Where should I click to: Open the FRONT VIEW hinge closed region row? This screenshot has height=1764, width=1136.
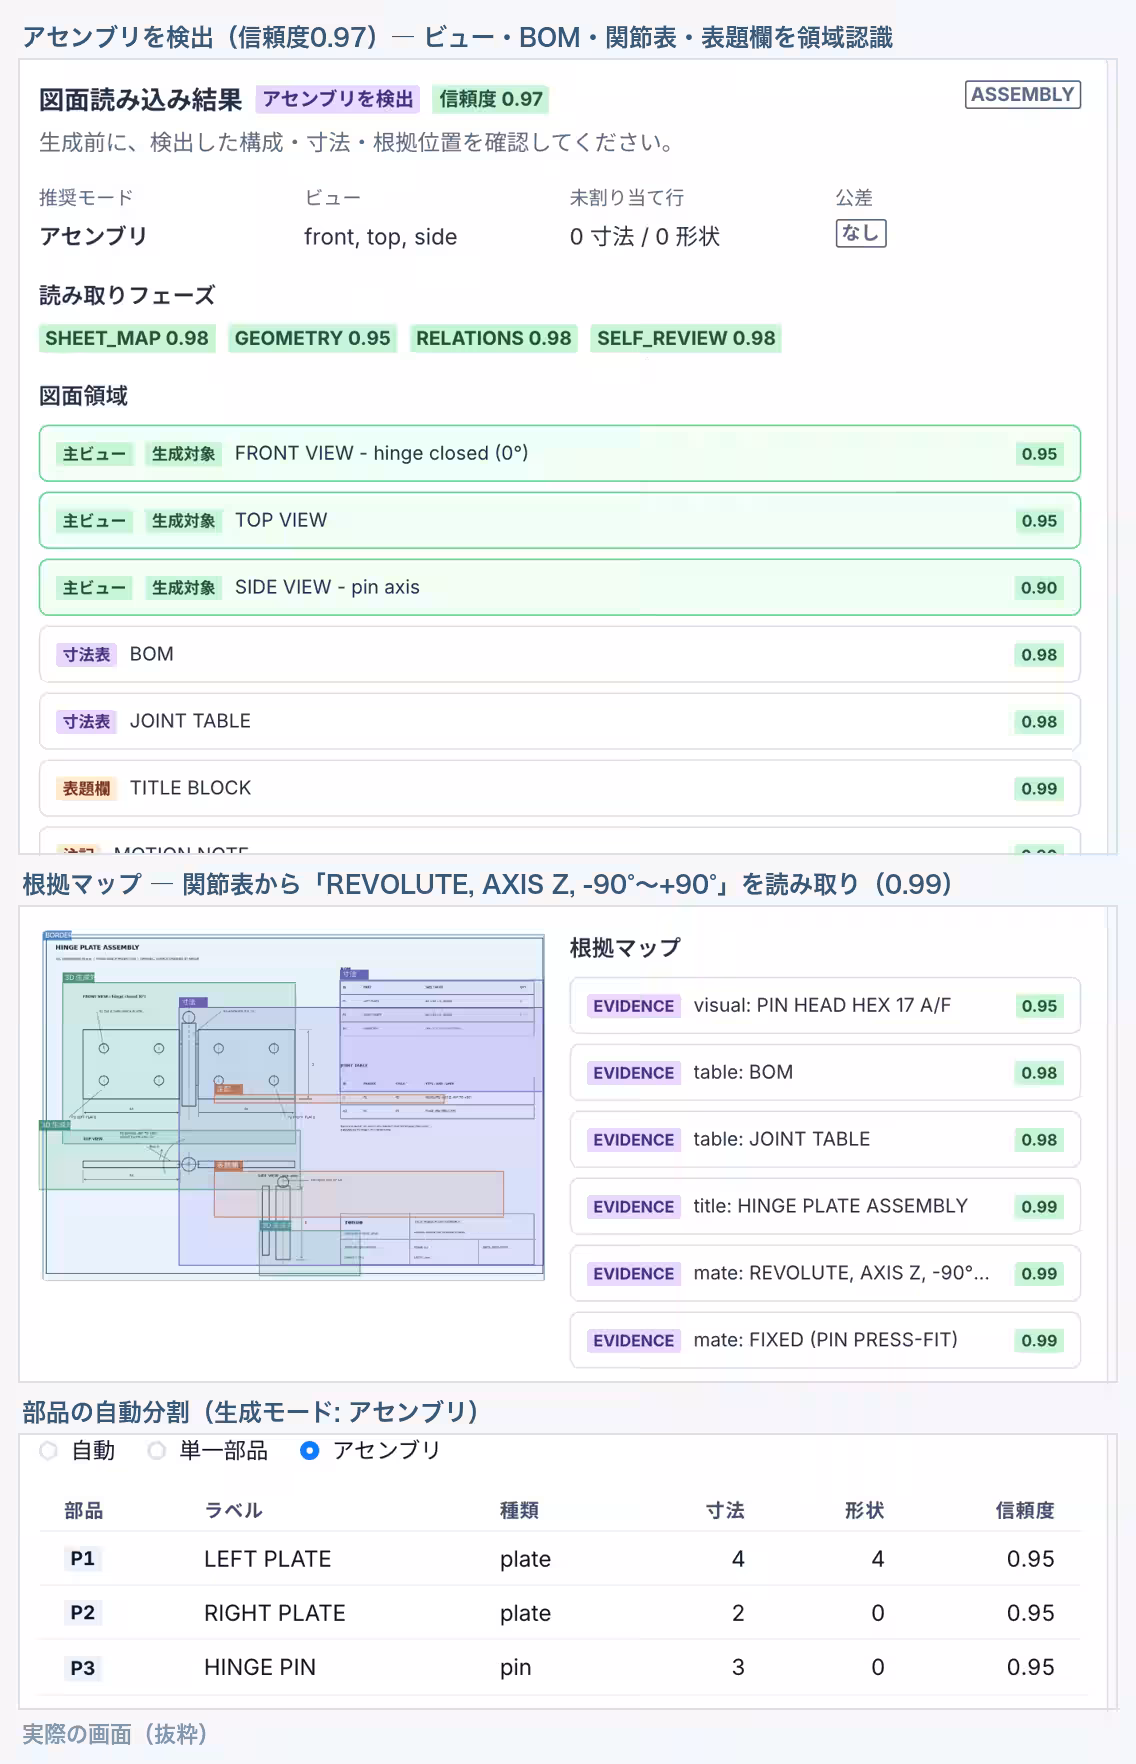pyautogui.click(x=560, y=454)
